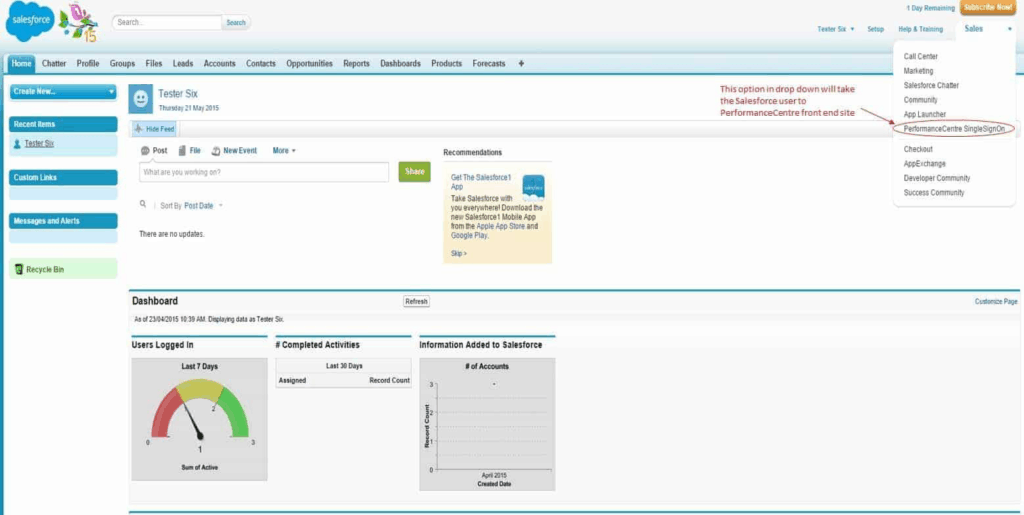
Task: Select Developer Community menu item
Action: (936, 178)
